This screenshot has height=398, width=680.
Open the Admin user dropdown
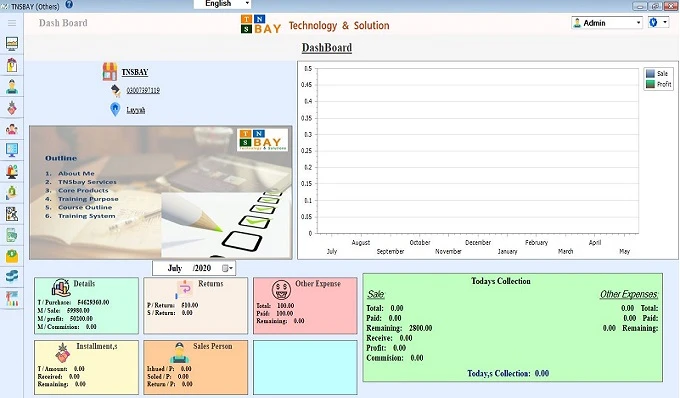607,23
